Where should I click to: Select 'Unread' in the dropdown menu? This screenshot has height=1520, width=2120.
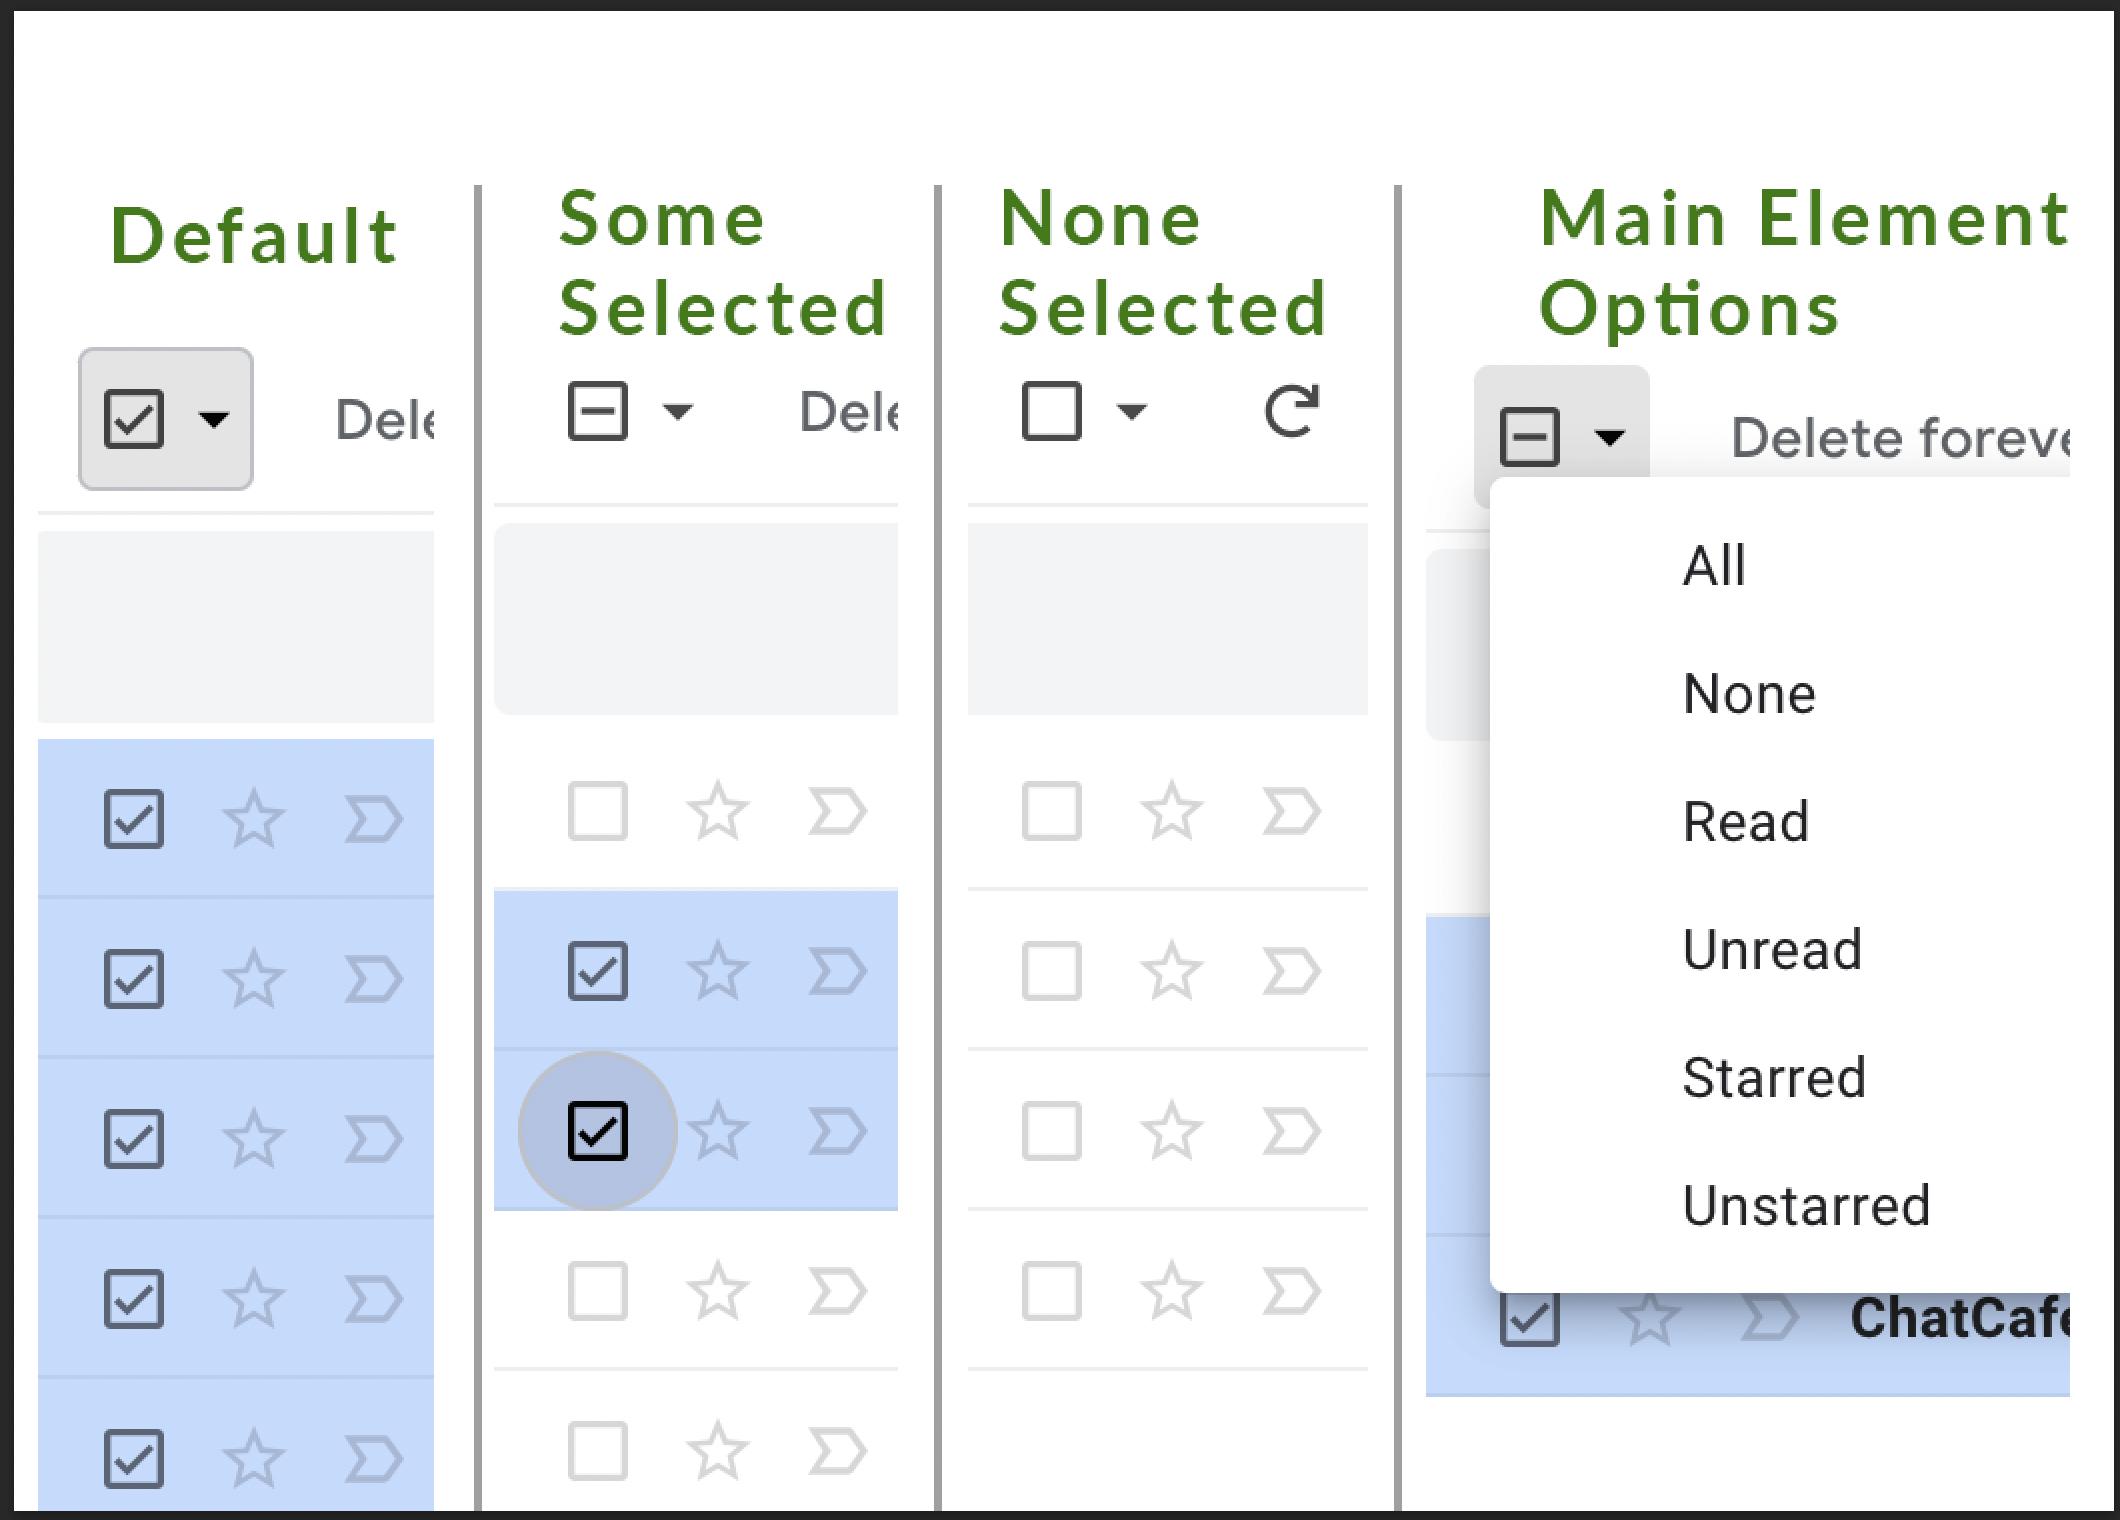pos(1772,949)
